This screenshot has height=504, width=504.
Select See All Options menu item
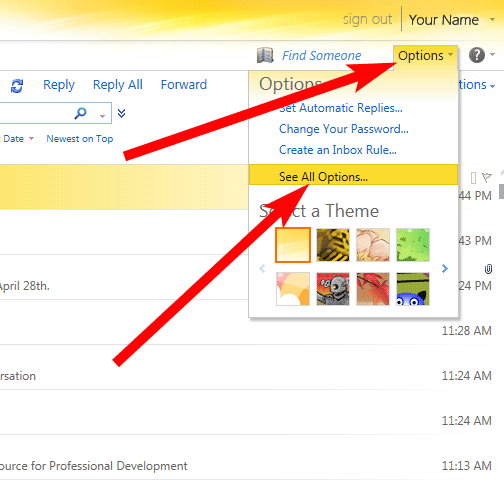(x=353, y=175)
